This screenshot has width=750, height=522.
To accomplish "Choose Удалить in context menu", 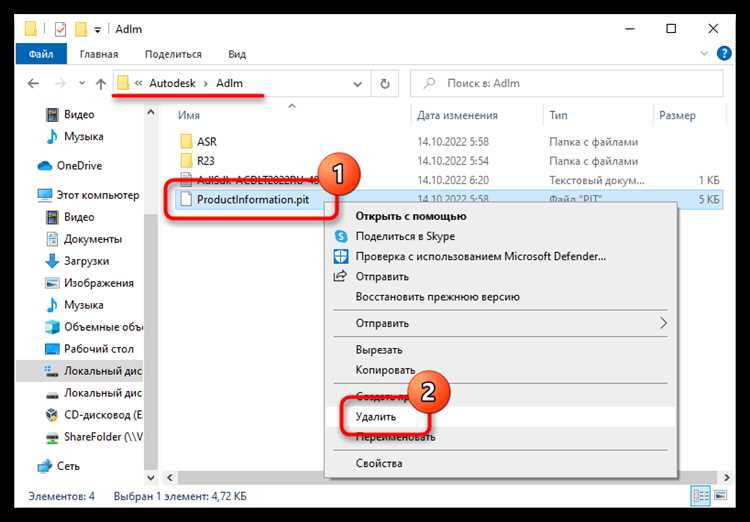I will point(376,417).
